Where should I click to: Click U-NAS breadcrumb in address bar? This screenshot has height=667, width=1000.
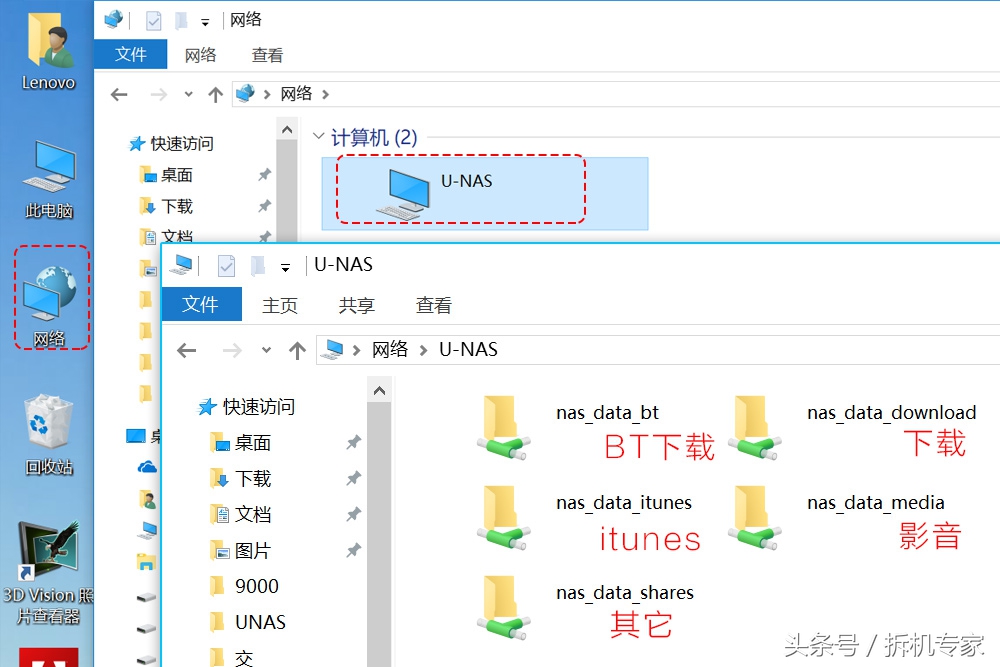(468, 349)
